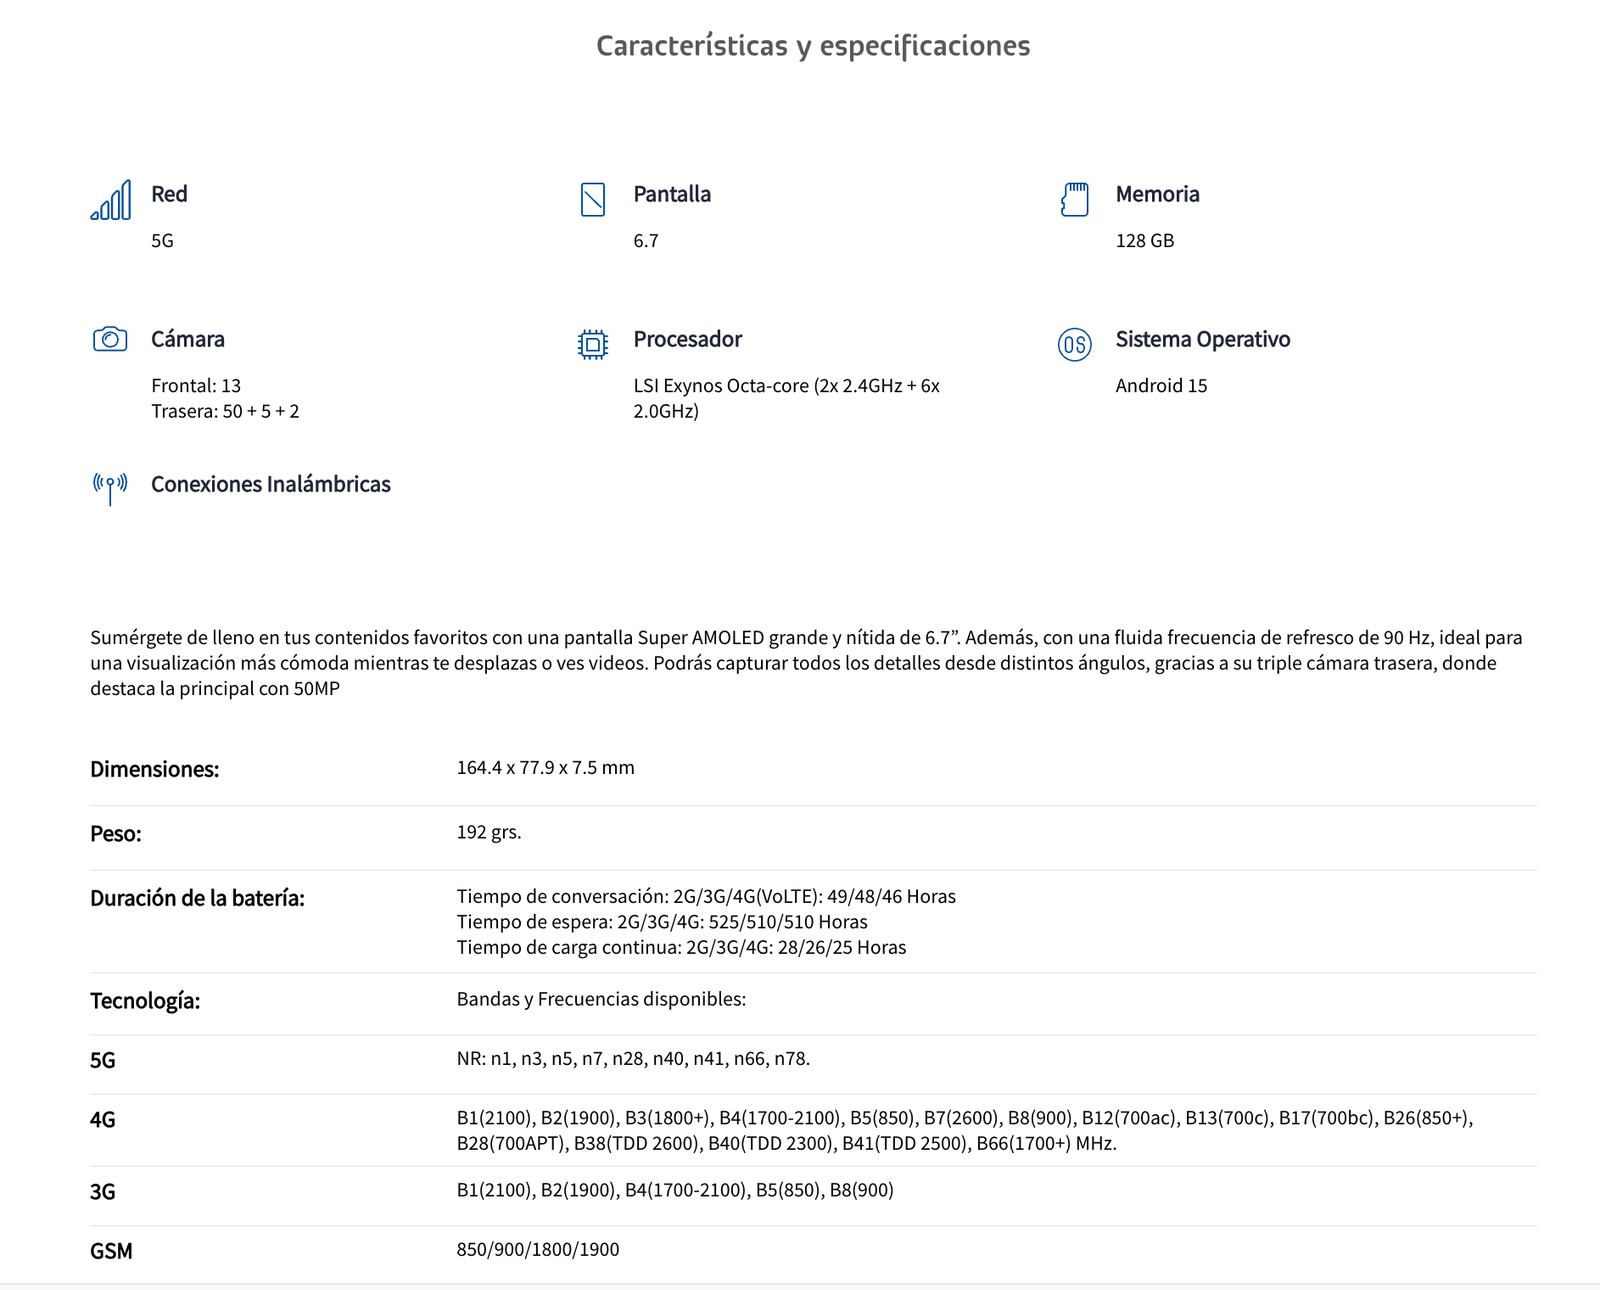
Task: Click the Duración de la batería: label
Action: [x=198, y=898]
